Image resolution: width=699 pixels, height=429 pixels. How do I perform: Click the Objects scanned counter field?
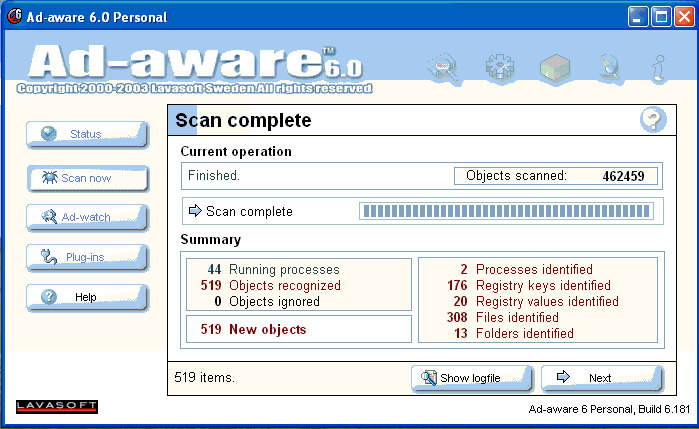(x=557, y=176)
